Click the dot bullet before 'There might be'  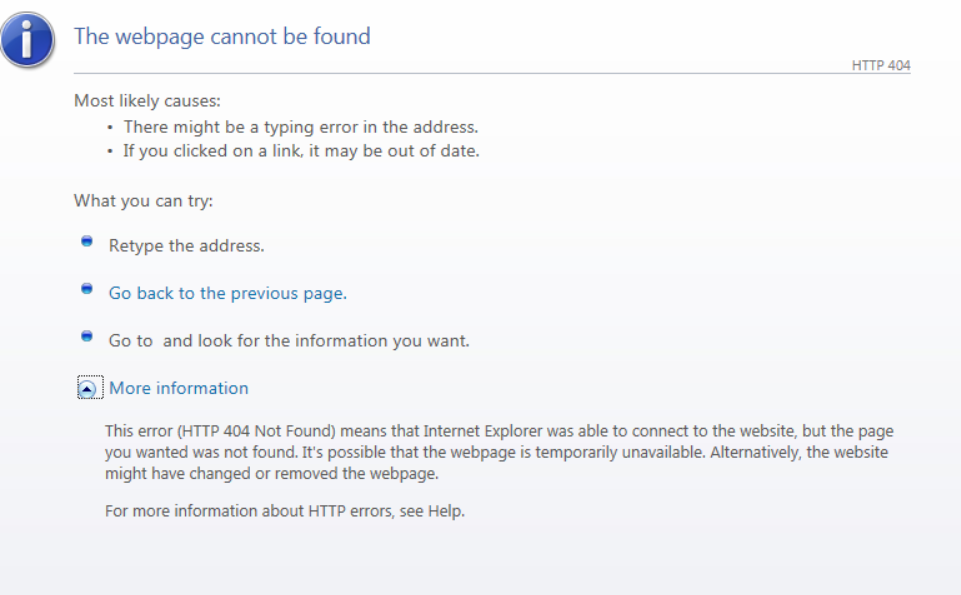click(x=110, y=127)
